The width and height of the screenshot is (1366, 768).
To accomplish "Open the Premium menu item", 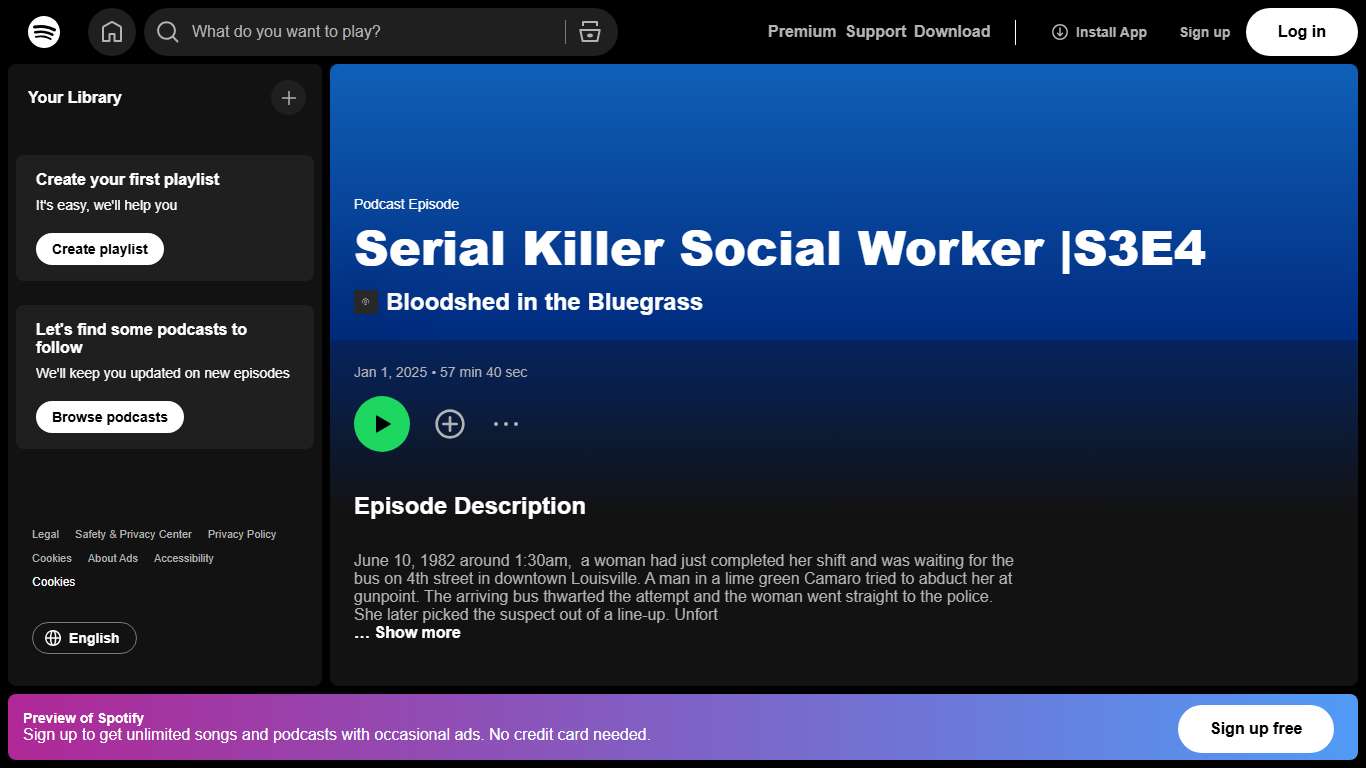I will coord(801,31).
